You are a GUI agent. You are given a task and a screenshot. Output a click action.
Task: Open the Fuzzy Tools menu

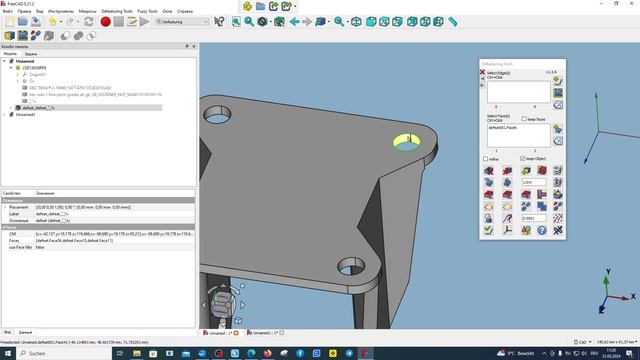pos(147,11)
